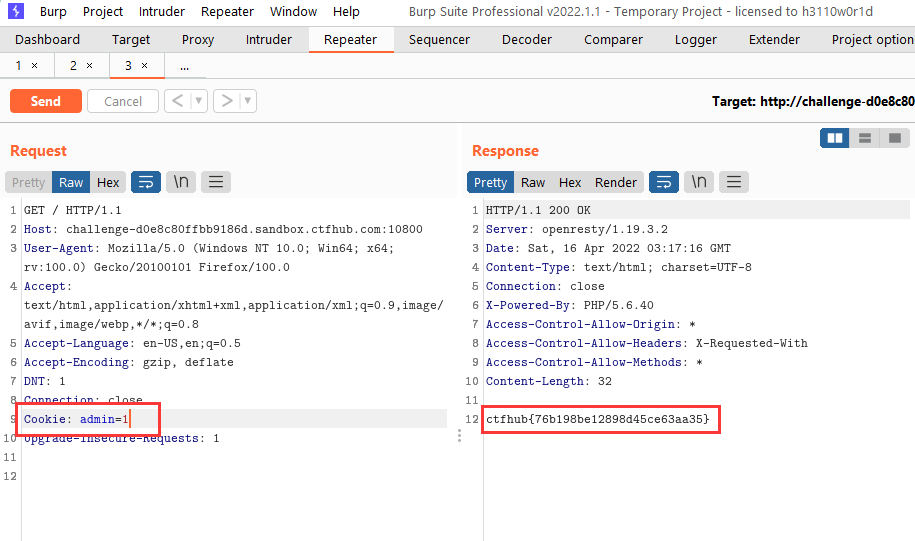915x541 pixels.
Task: Select the Repeater tool tab
Action: point(351,40)
